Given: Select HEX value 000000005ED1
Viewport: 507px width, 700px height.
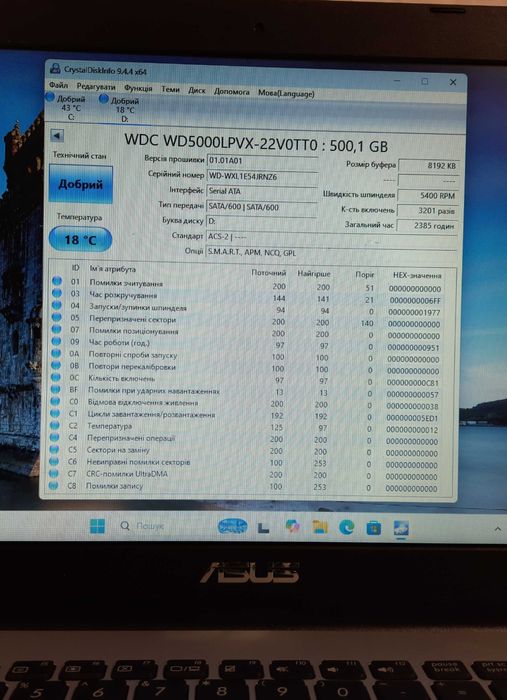Looking at the screenshot, I should 412,418.
